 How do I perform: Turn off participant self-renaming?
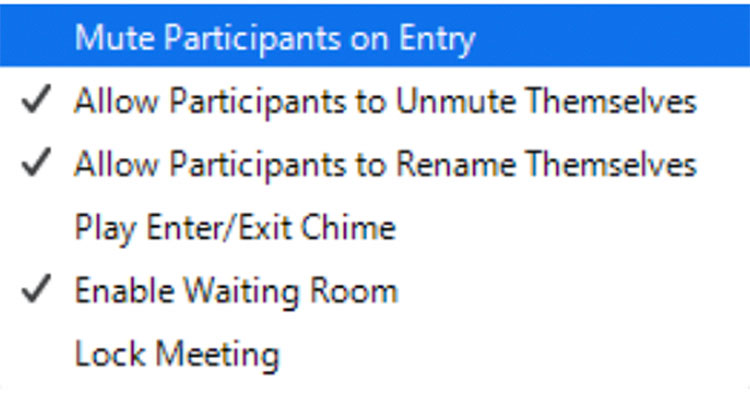[x=385, y=165]
